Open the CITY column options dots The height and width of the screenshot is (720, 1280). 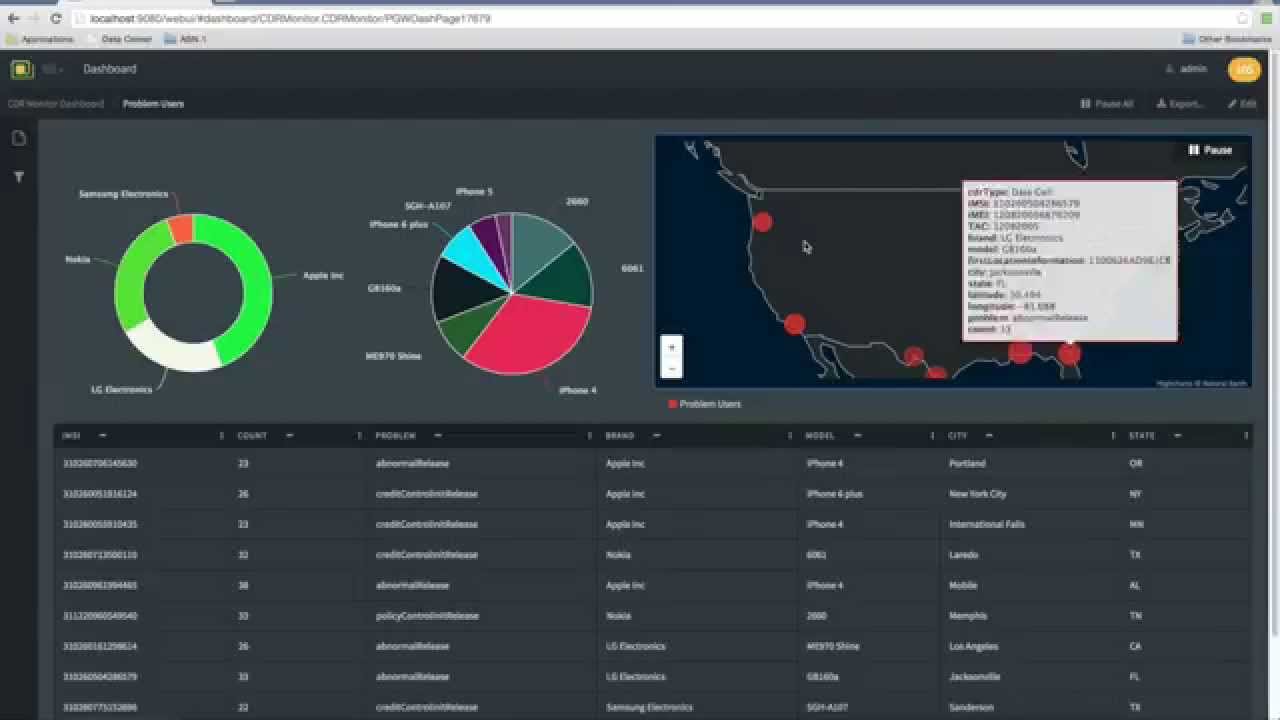1112,436
